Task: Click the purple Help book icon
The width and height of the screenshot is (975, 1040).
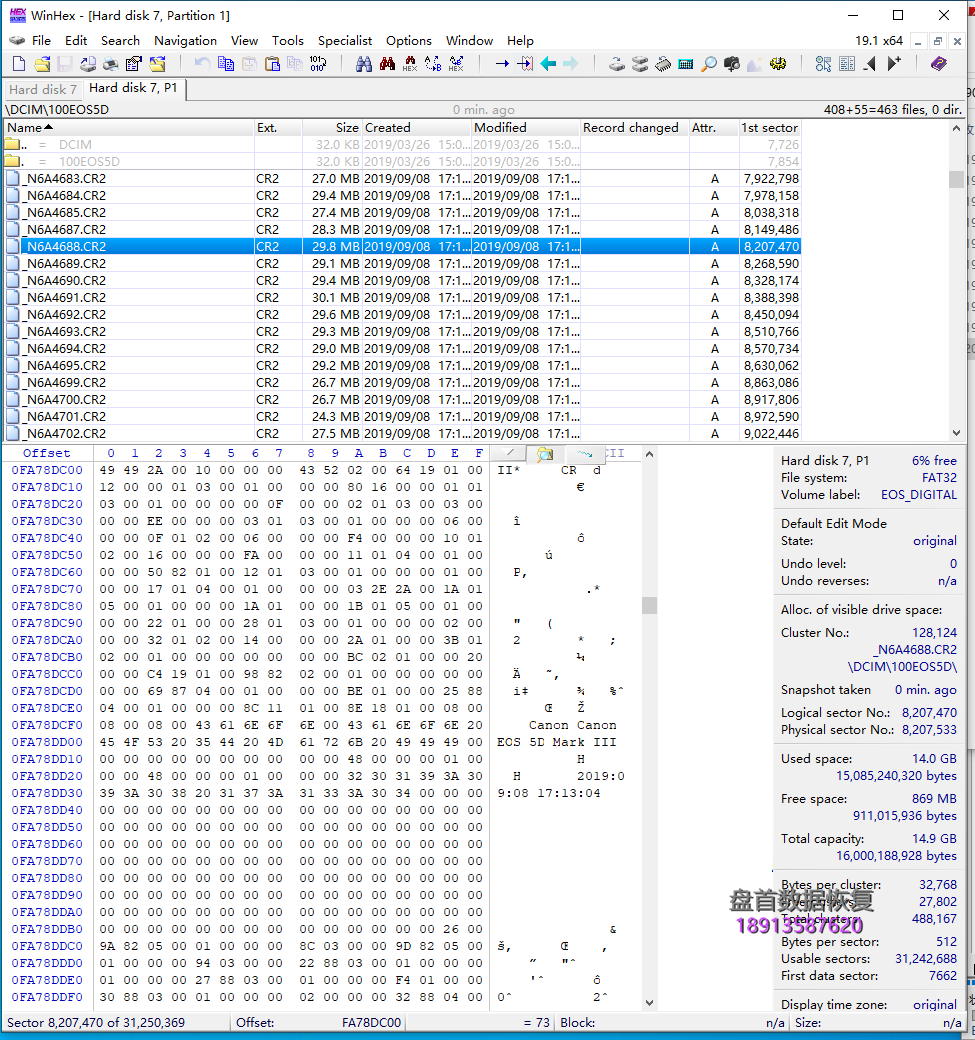Action: coord(939,64)
